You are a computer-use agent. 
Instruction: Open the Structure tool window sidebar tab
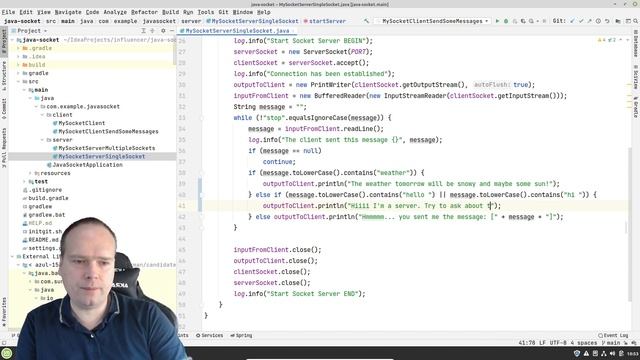[4, 76]
